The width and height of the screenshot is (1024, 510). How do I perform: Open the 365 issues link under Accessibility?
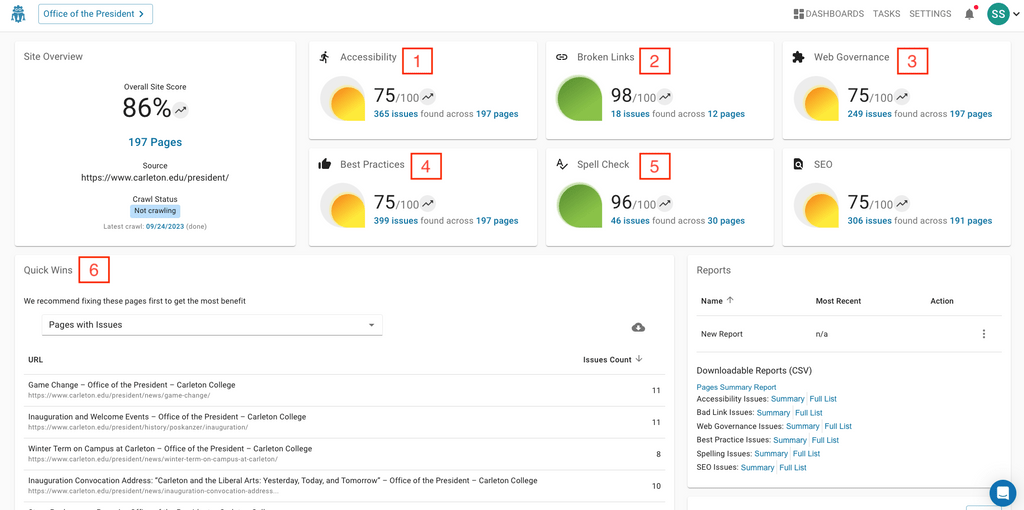[396, 114]
